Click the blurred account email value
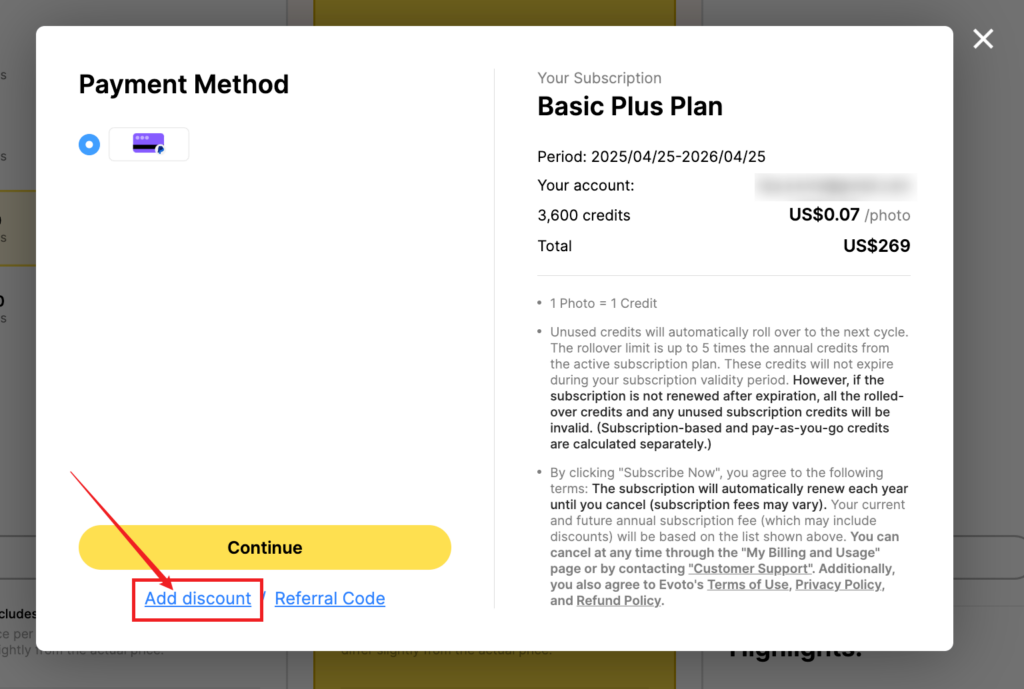 pos(835,185)
